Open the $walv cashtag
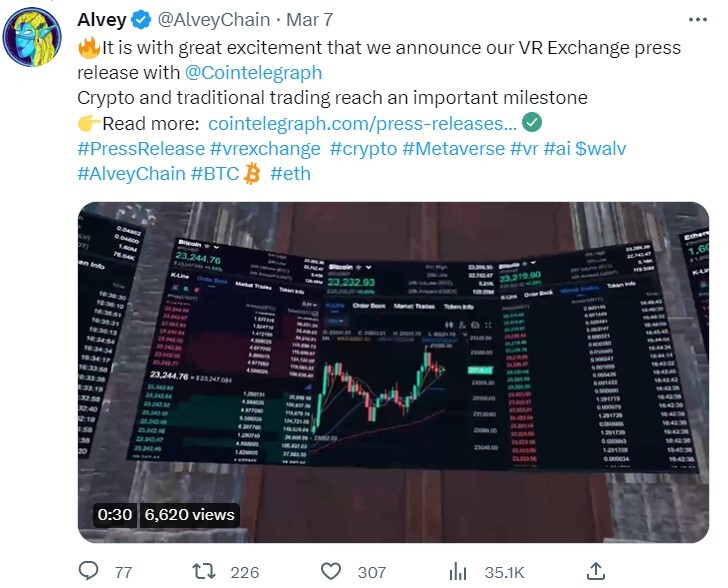 [x=600, y=149]
